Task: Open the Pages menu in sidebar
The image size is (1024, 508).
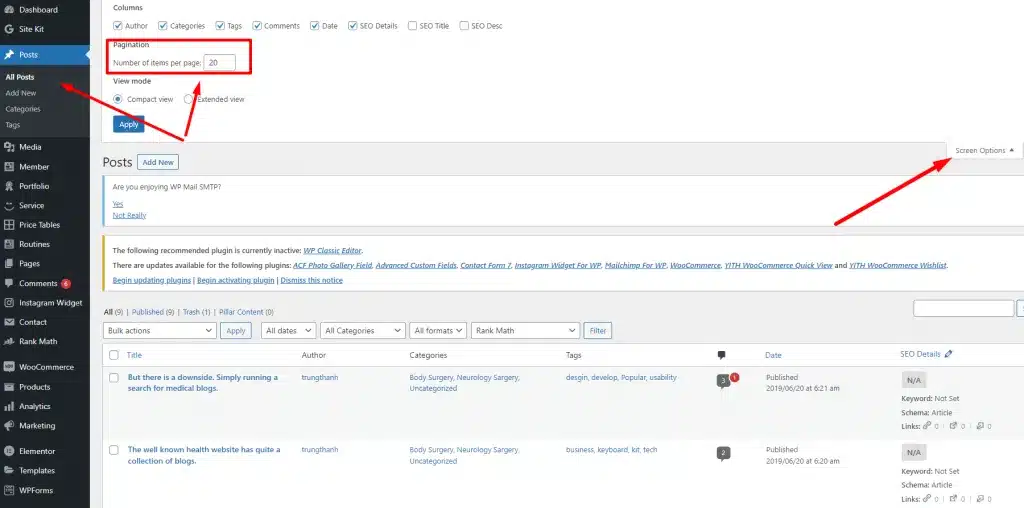Action: [29, 264]
